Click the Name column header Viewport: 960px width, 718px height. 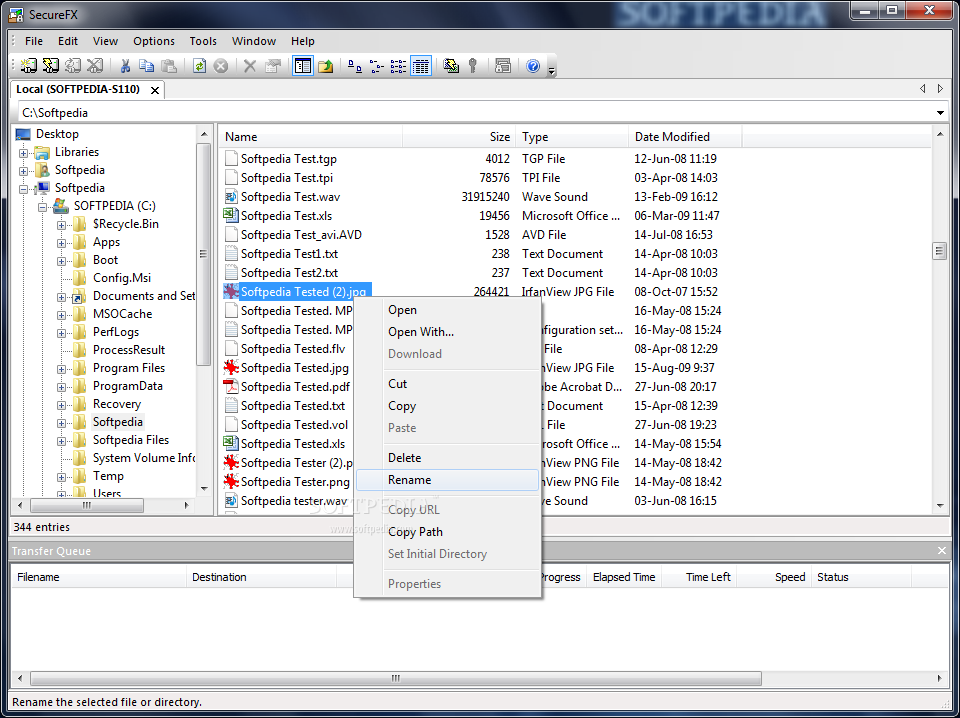(x=241, y=137)
